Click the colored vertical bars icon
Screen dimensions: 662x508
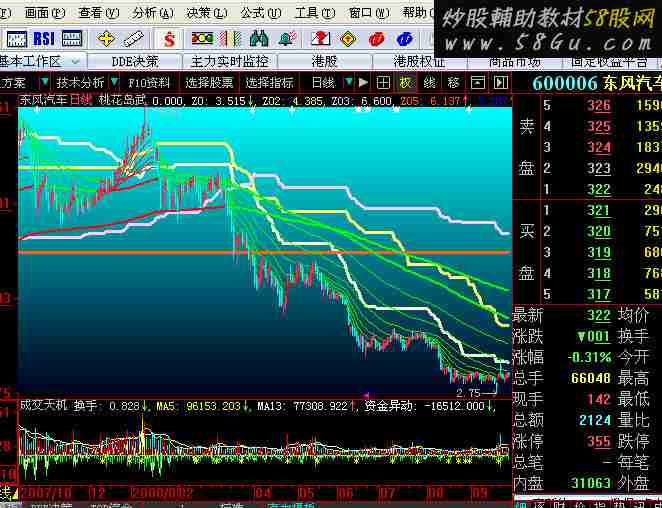click(x=231, y=39)
